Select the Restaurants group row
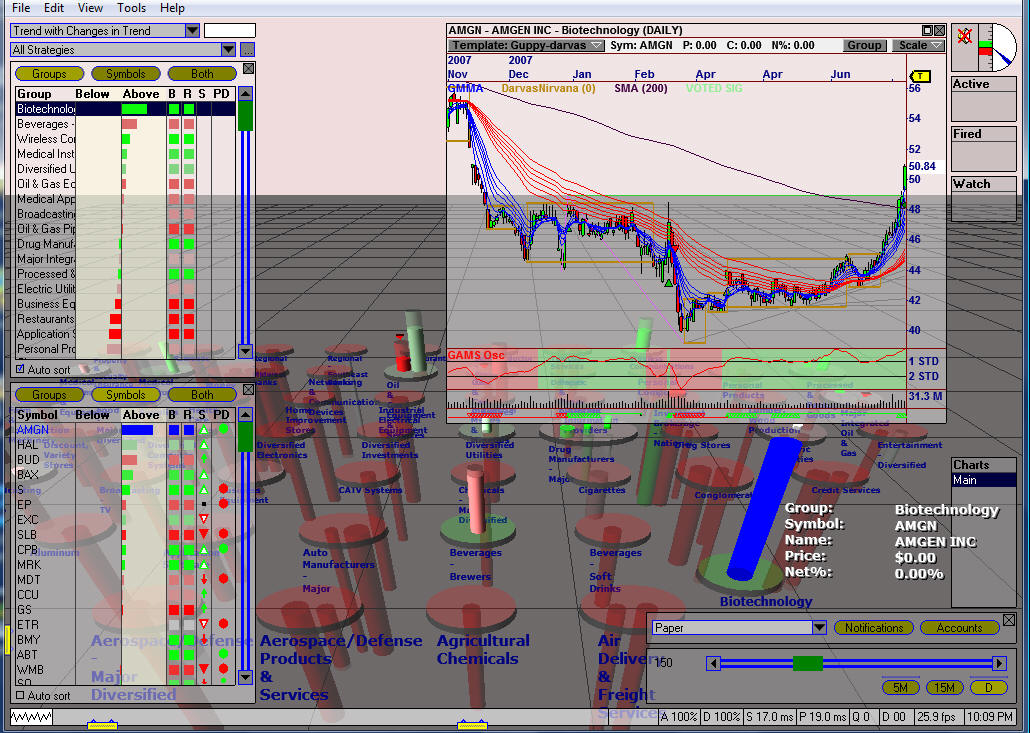Viewport: 1030px width, 733px height. (x=125, y=319)
